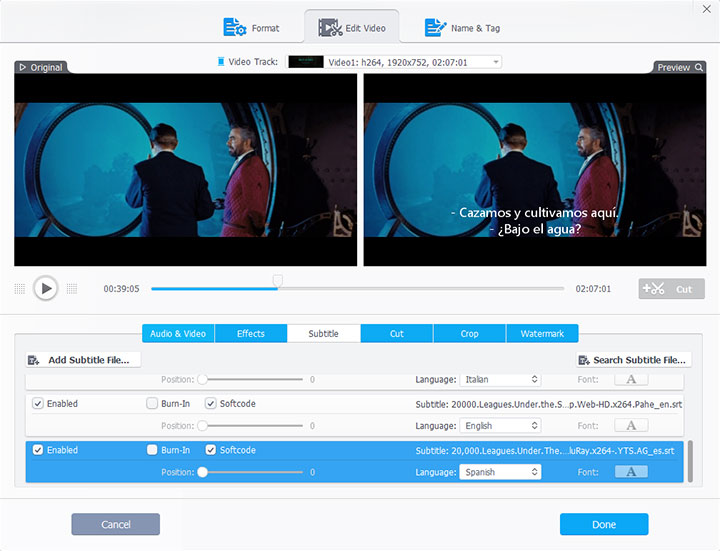Viewport: 720px width, 551px height.
Task: Click the English subtitle position slider
Action: [x=250, y=426]
